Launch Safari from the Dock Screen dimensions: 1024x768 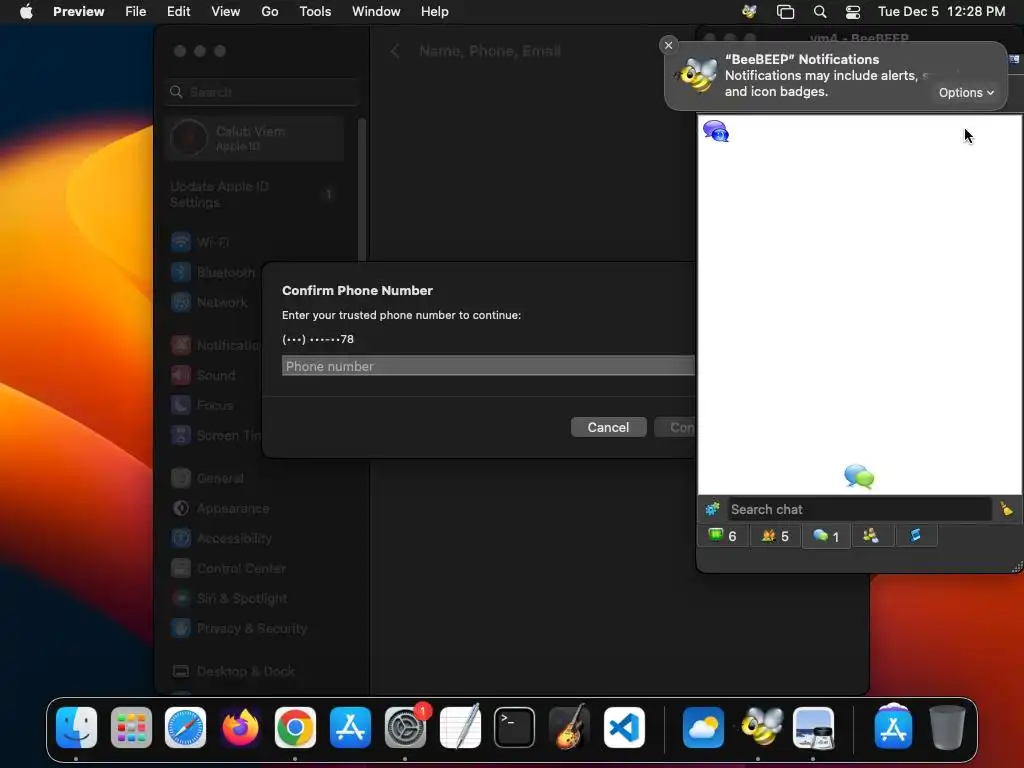click(x=185, y=728)
